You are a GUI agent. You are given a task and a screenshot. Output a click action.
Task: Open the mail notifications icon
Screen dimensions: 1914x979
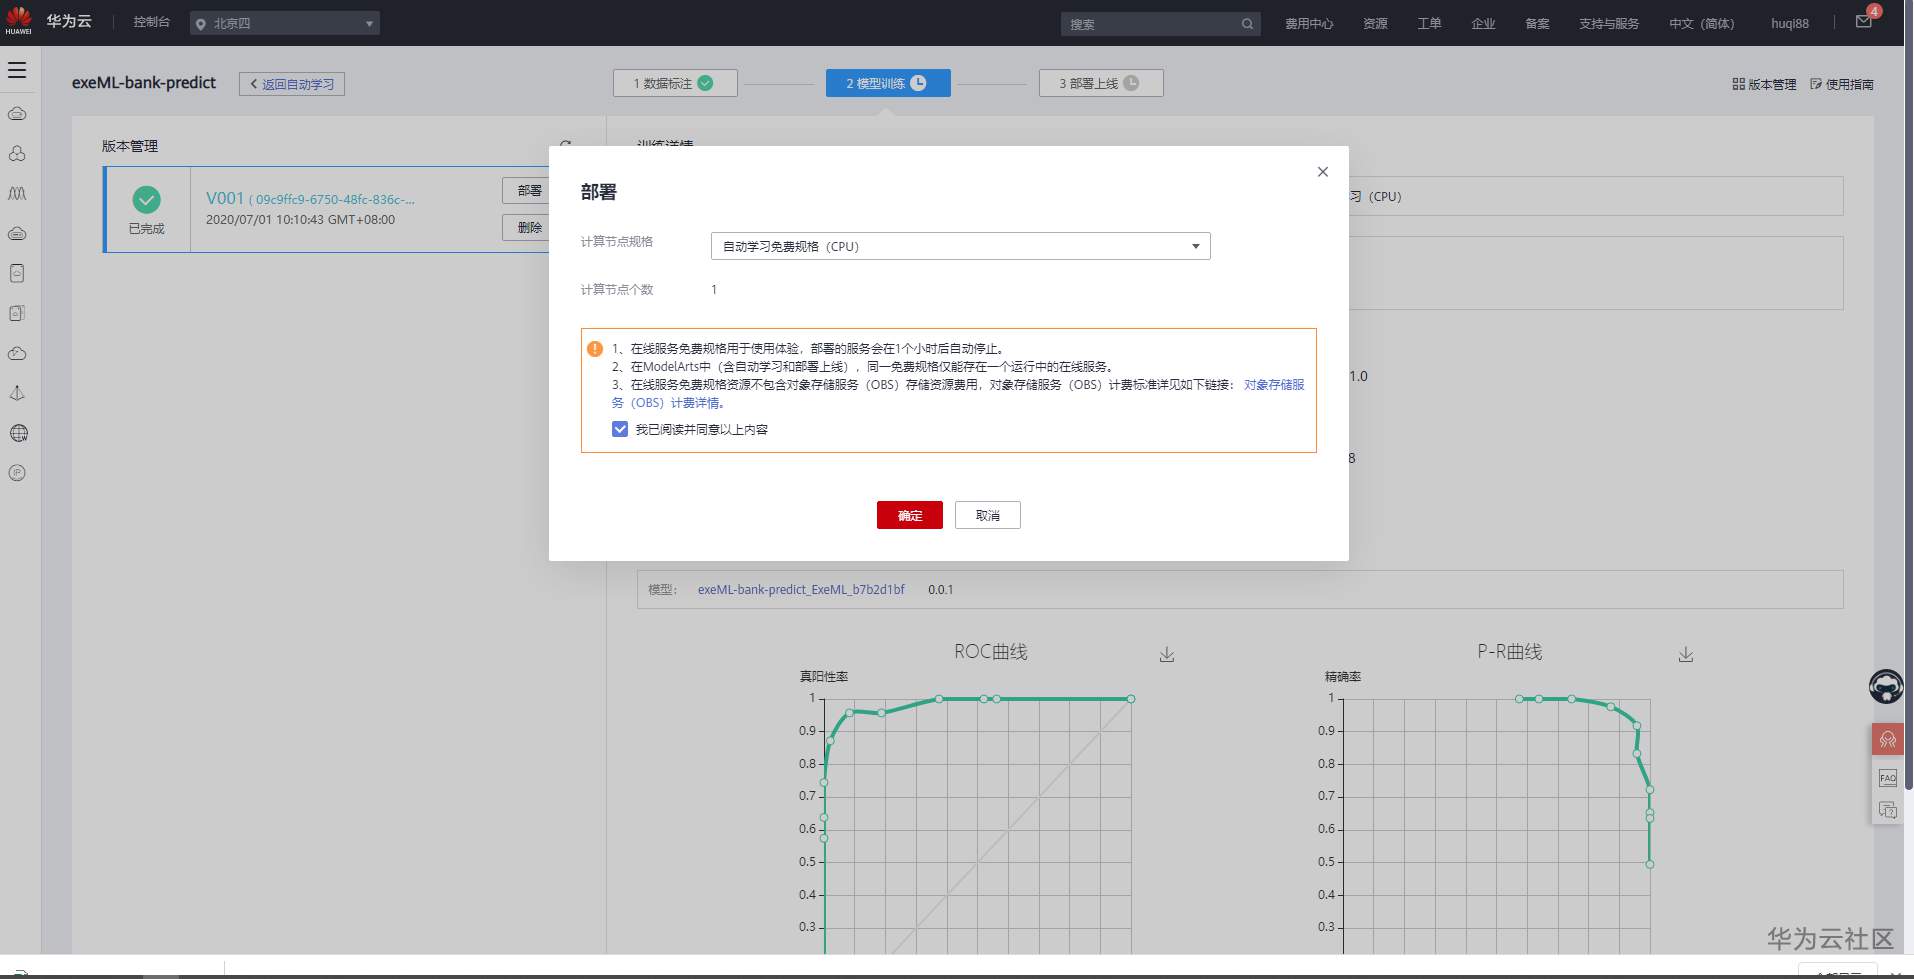1864,21
